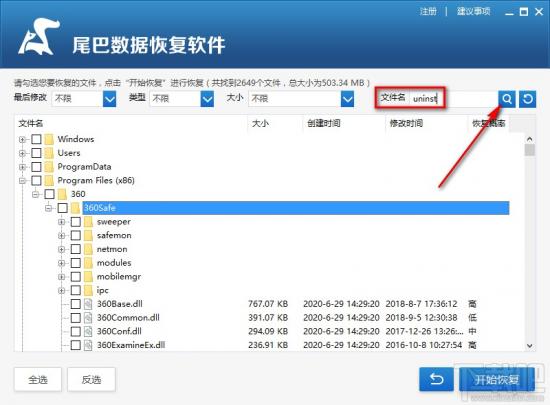Click the 注册 link in title bar
Image resolution: width=550 pixels, height=405 pixels.
click(428, 12)
